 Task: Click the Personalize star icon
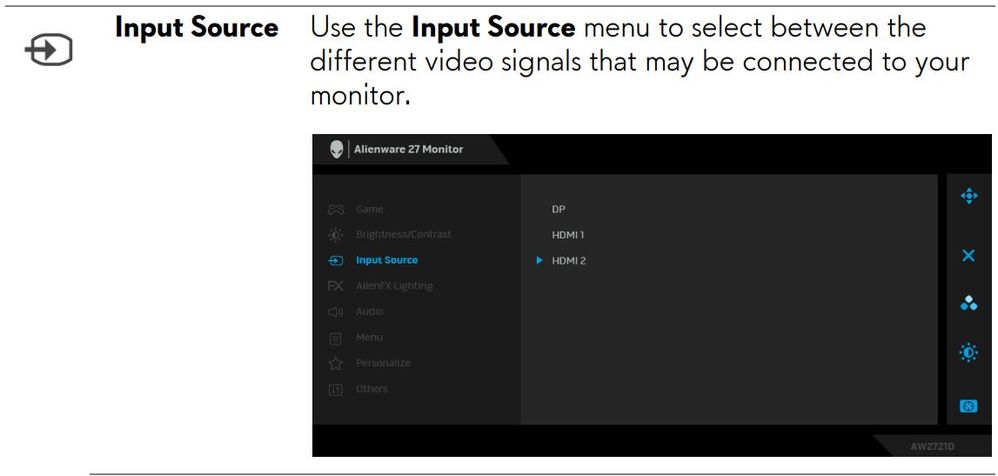tap(336, 363)
